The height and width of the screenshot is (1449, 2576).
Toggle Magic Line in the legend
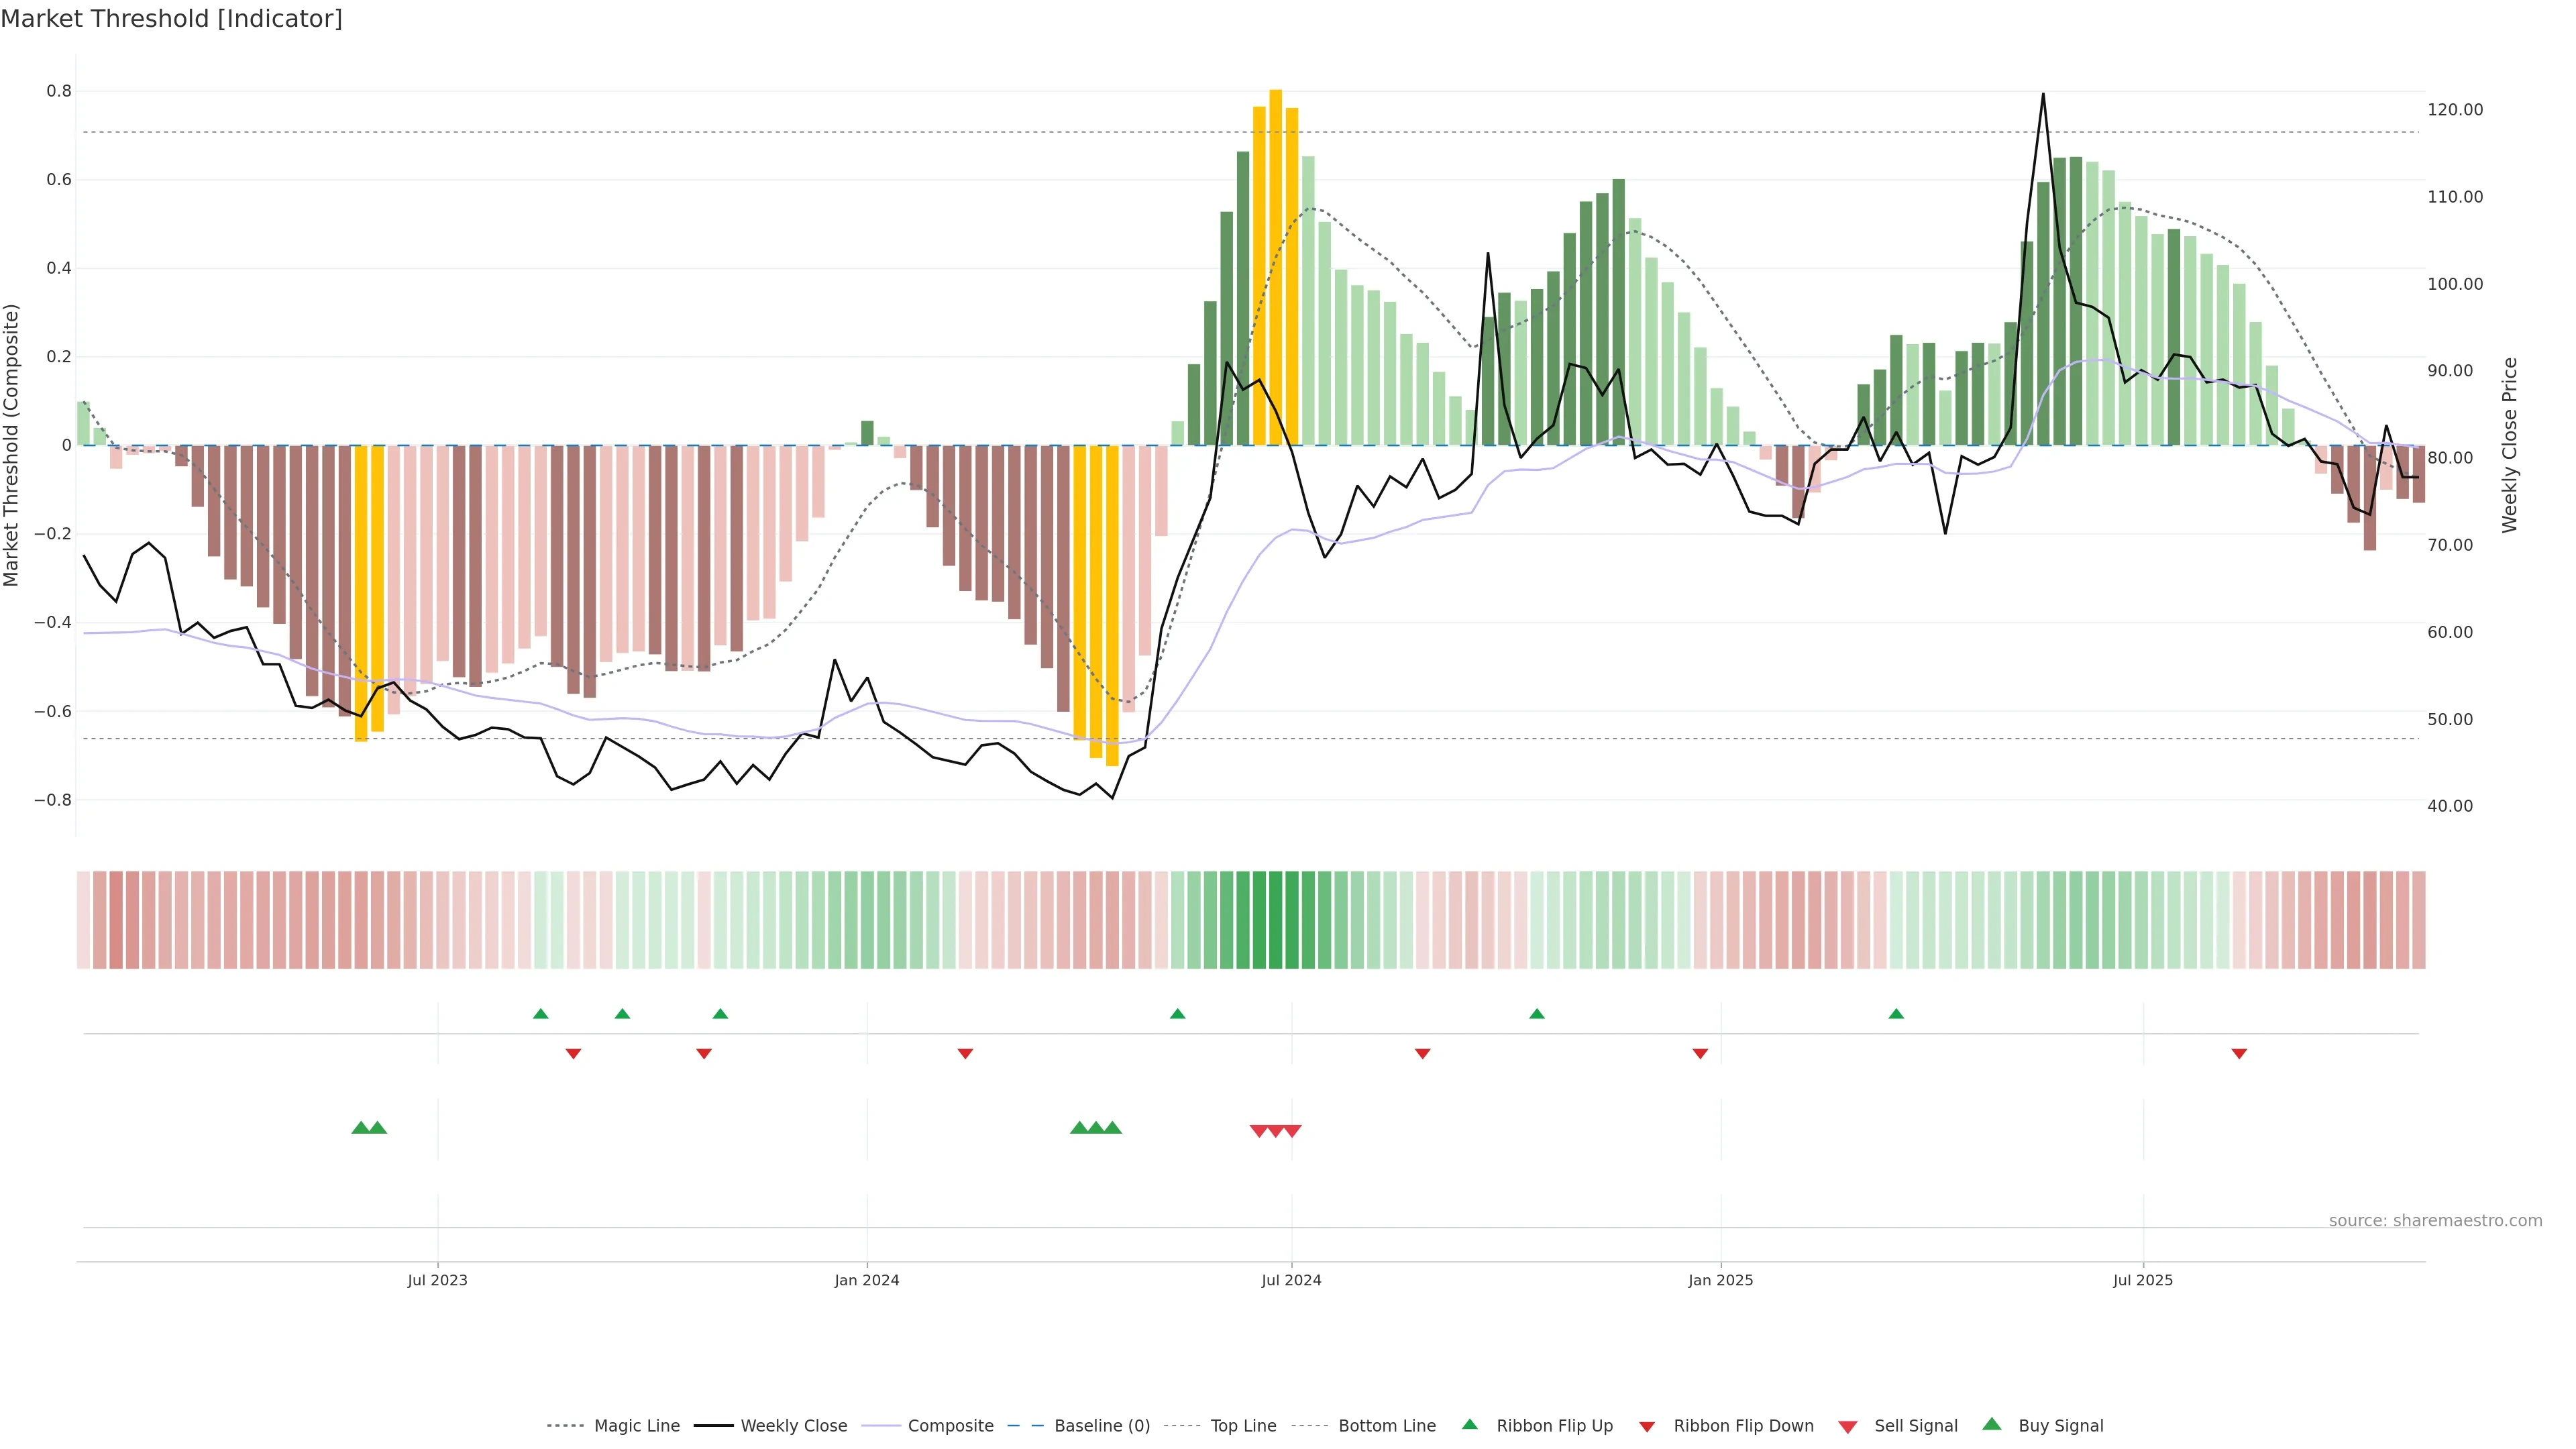coord(636,1426)
